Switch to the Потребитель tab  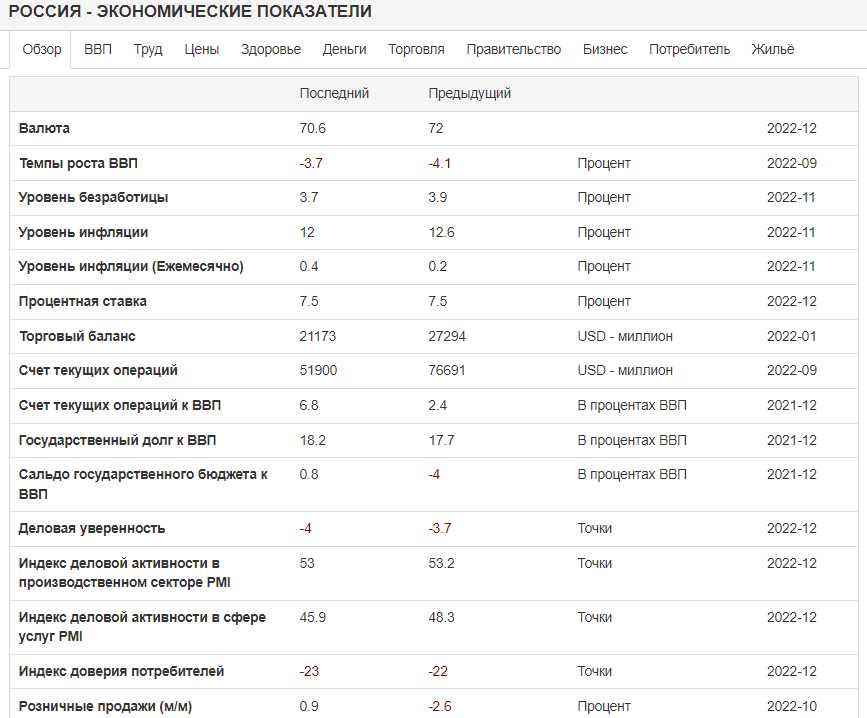pos(689,50)
